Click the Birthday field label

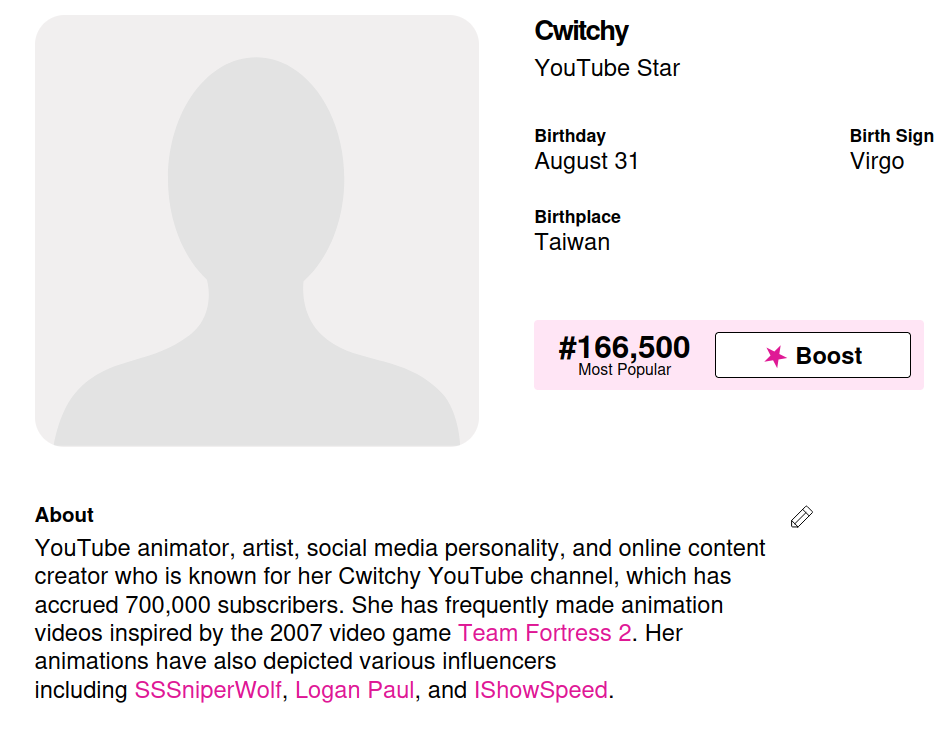[570, 136]
